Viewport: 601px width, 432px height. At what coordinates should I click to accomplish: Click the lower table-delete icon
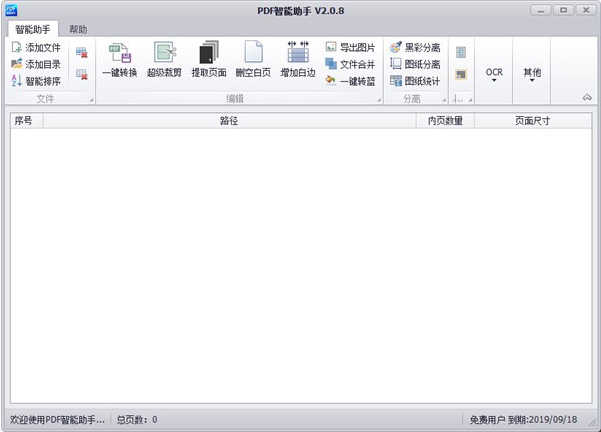(81, 74)
